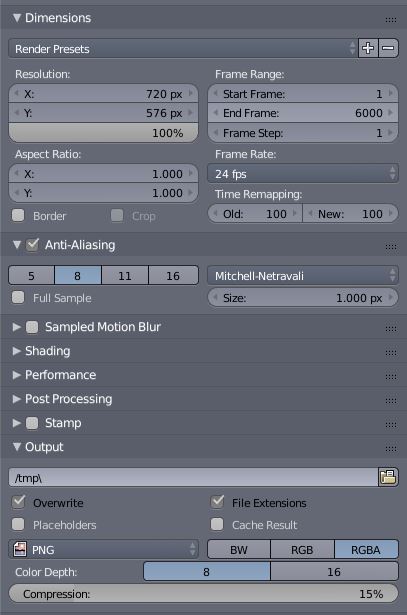Decrease Resolution X with left arrow
The image size is (407, 615).
coord(16,93)
